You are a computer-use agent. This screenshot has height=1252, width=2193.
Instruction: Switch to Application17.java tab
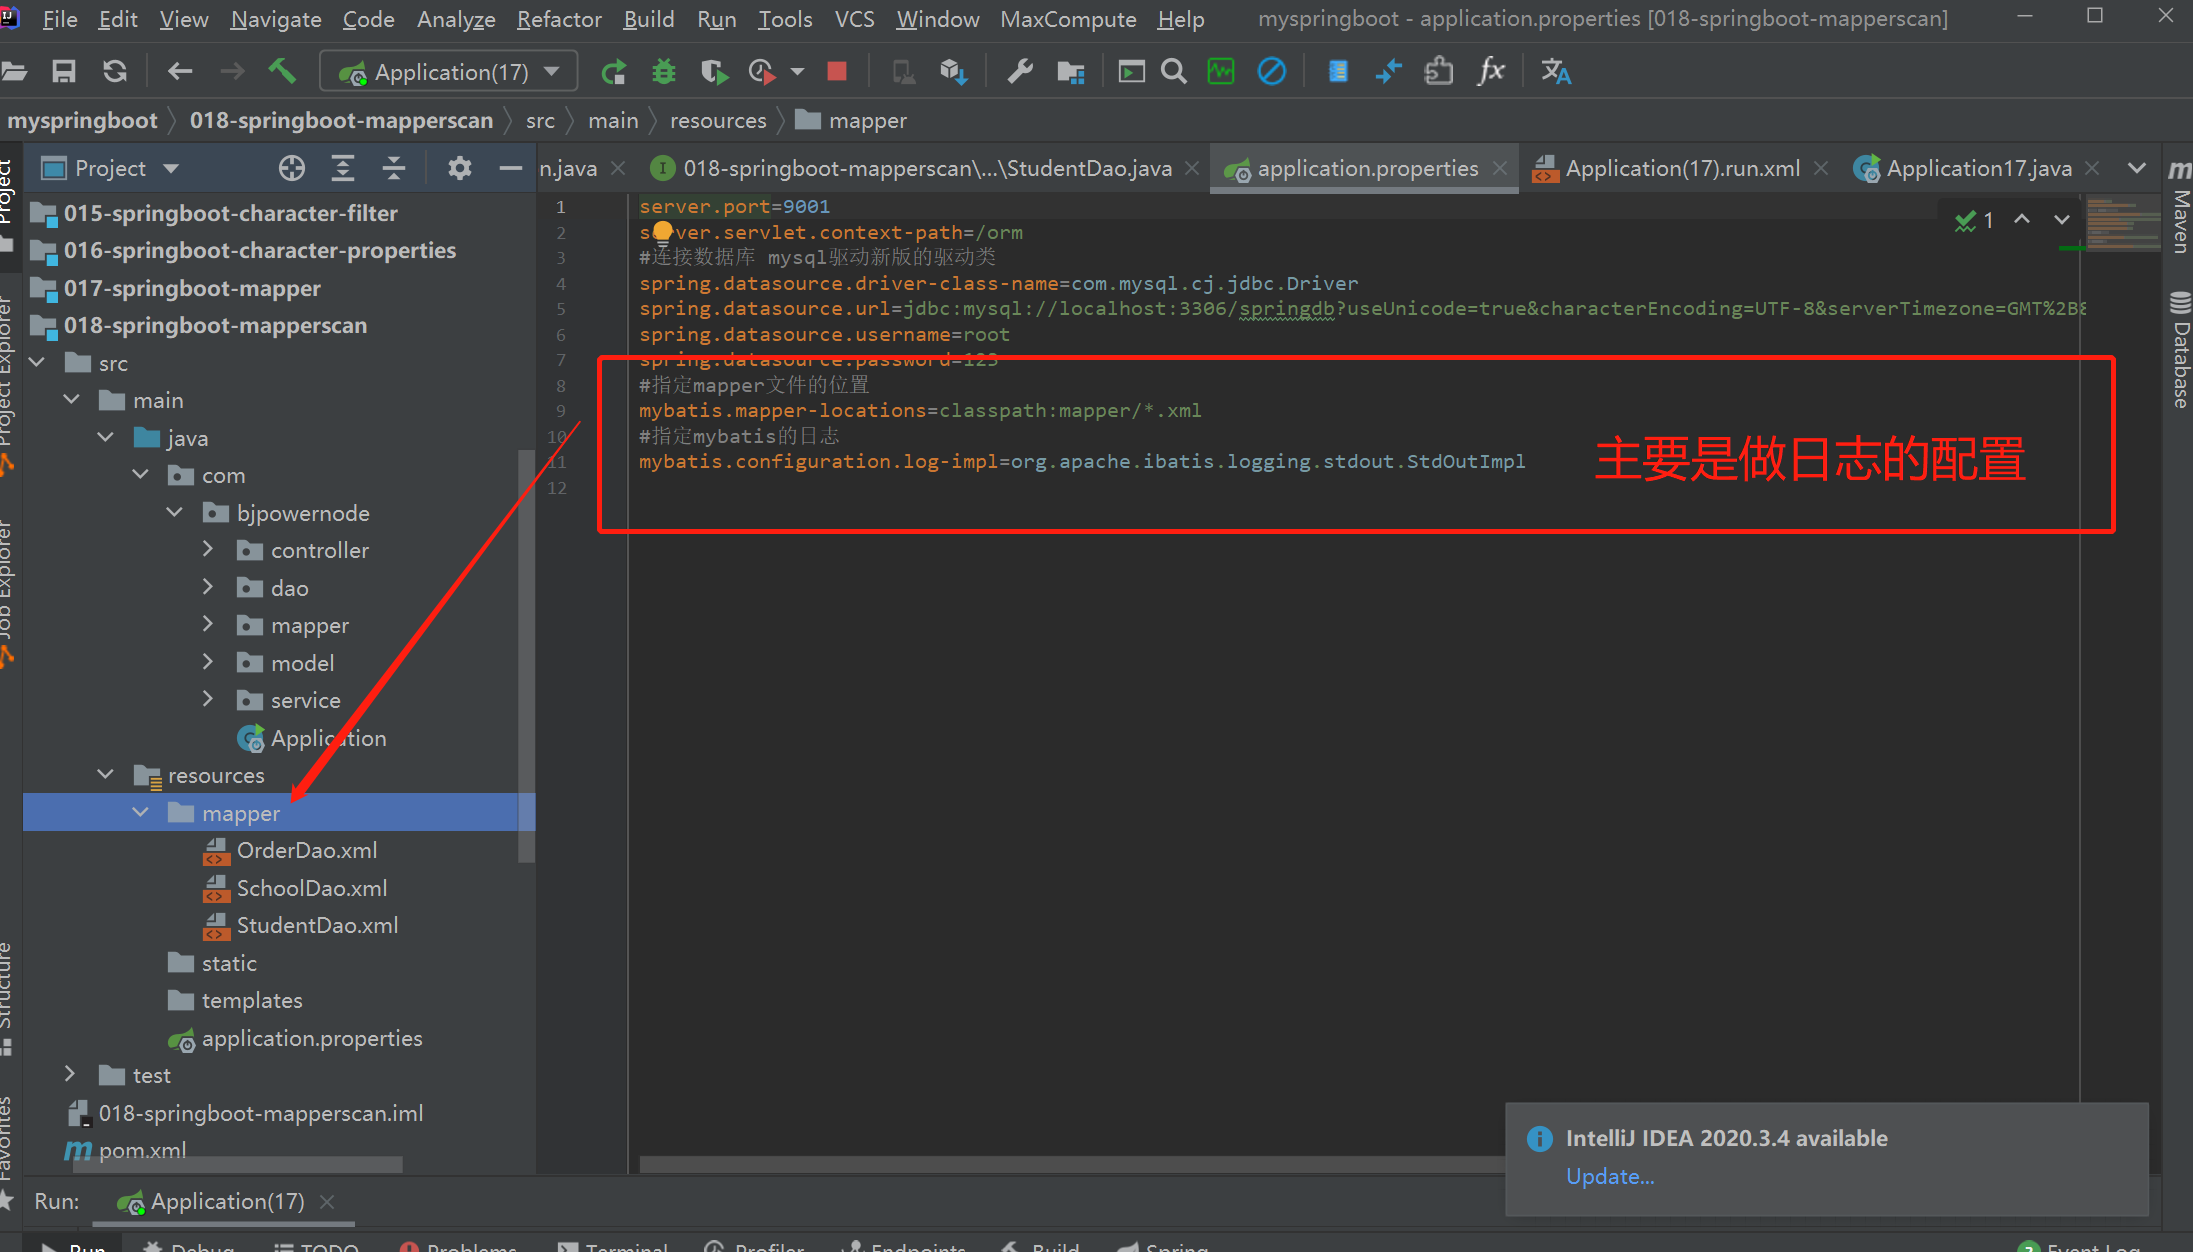click(x=1978, y=168)
